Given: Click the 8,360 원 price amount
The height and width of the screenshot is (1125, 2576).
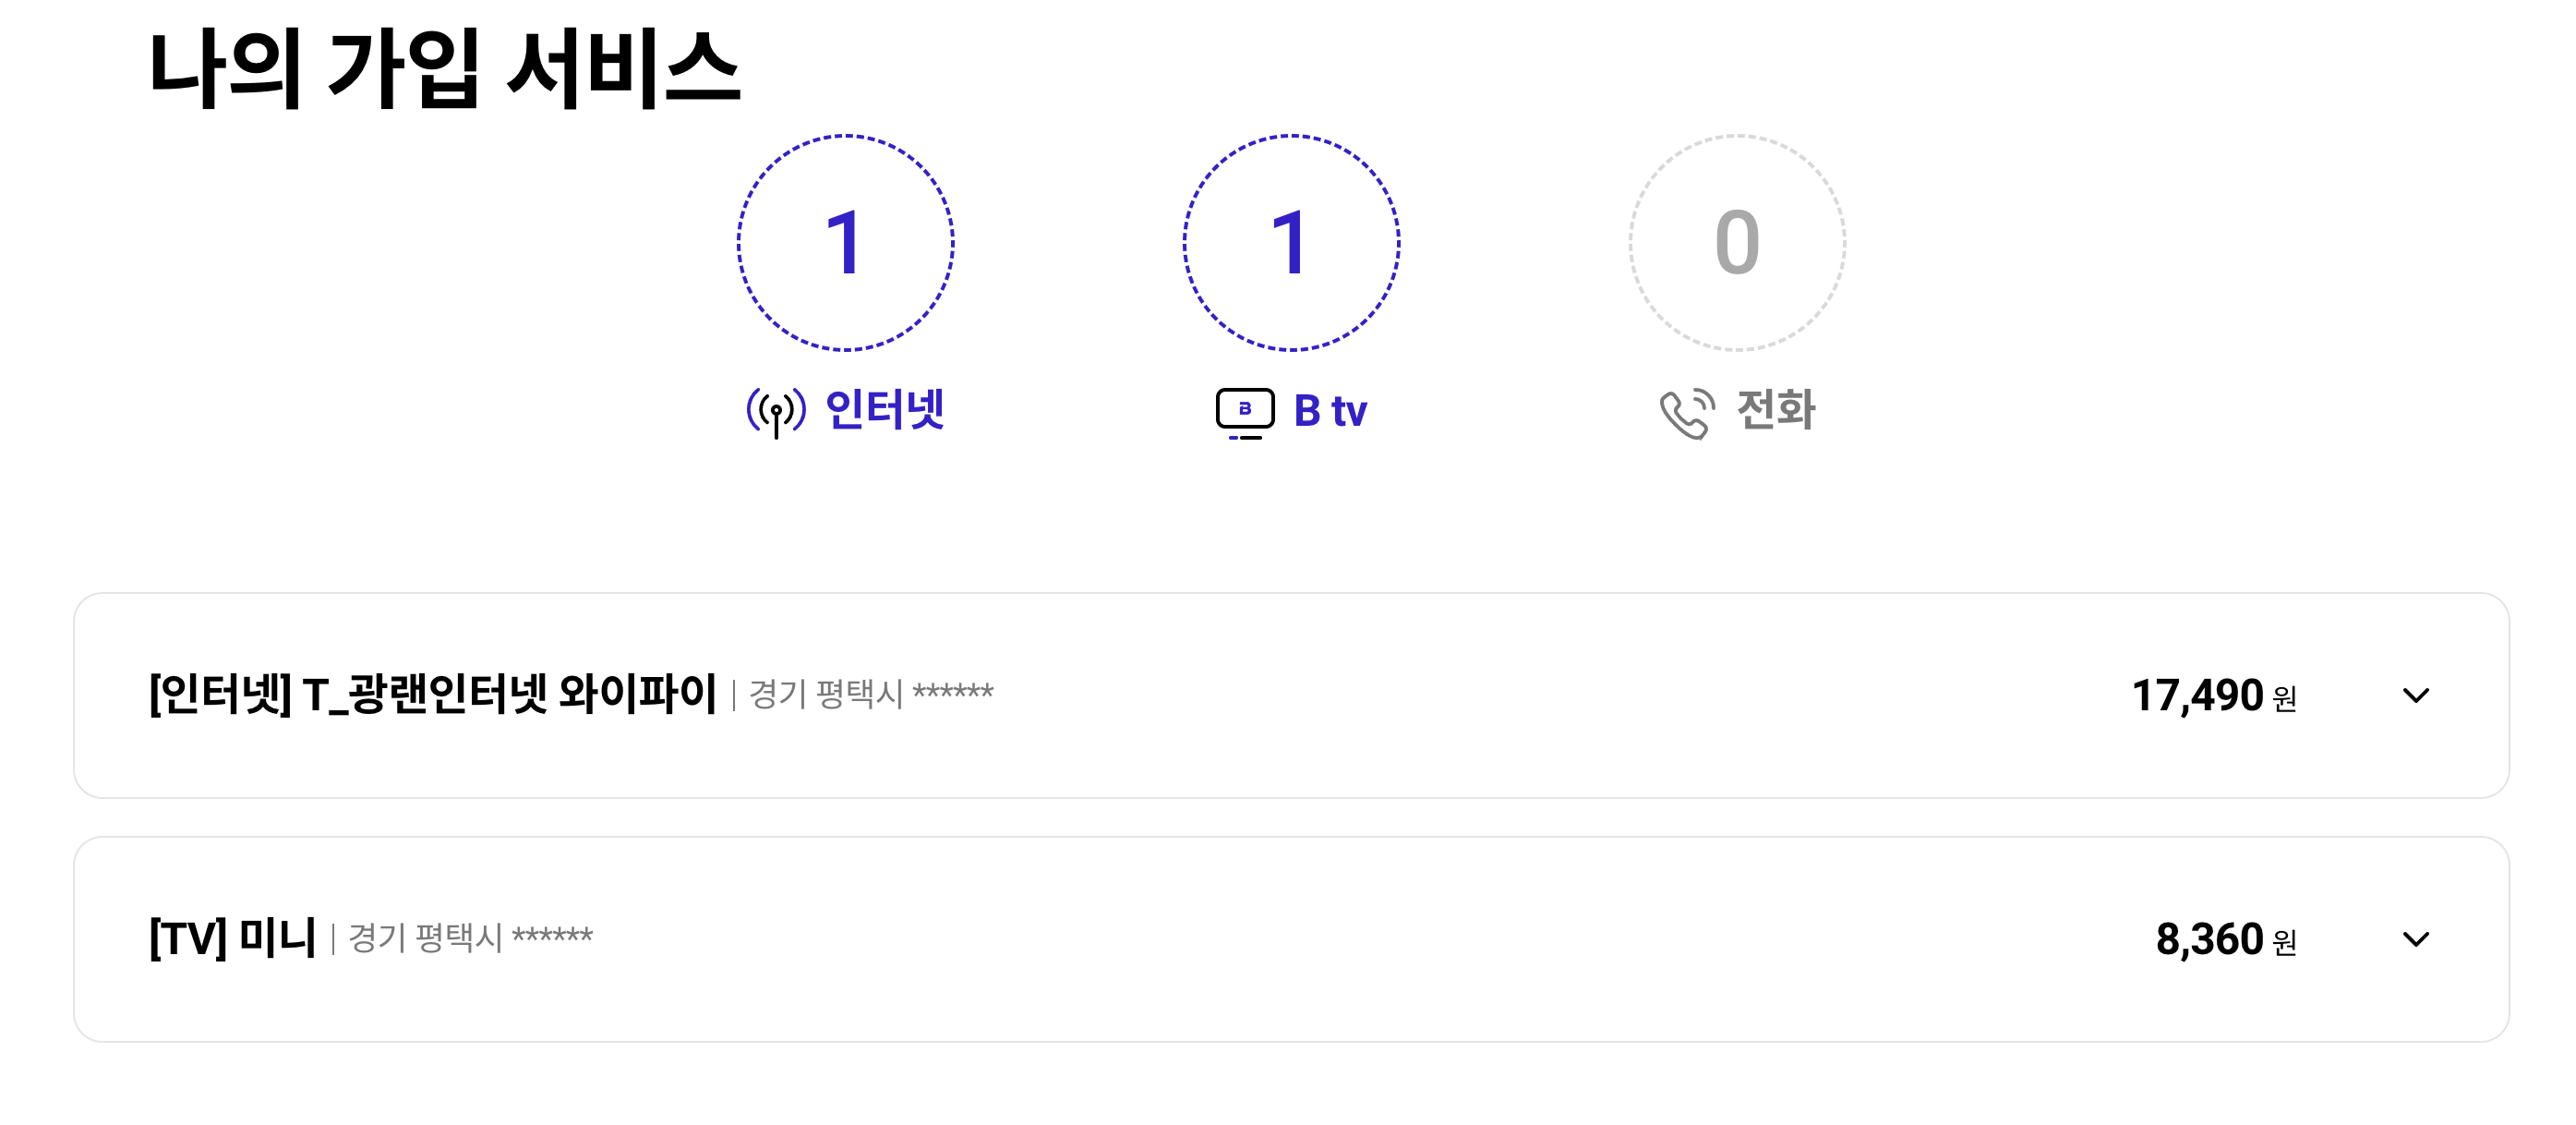Looking at the screenshot, I should click(x=2226, y=939).
